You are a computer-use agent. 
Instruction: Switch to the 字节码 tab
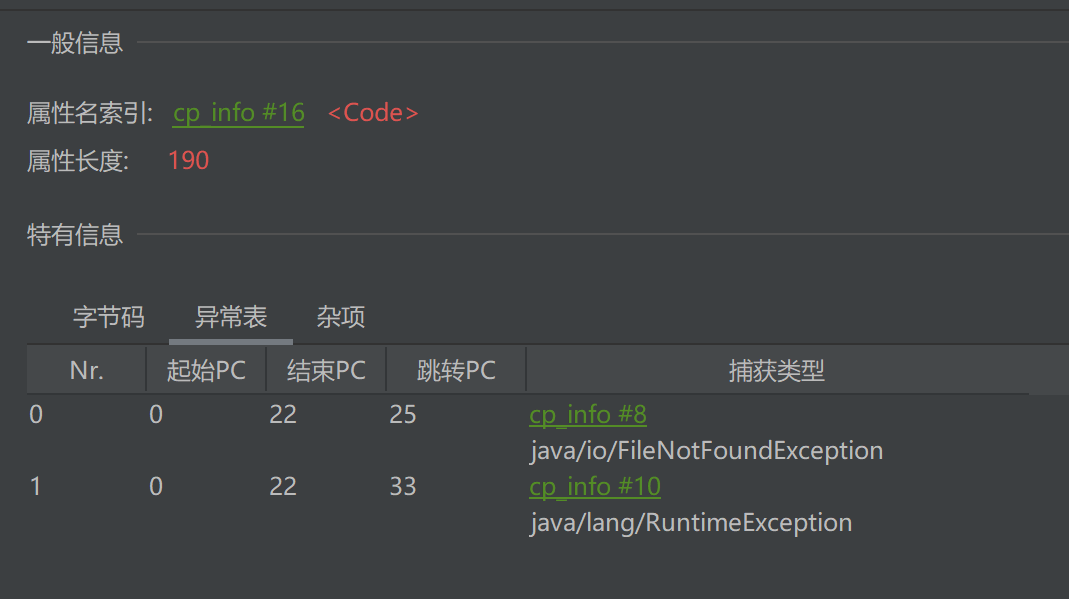109,318
